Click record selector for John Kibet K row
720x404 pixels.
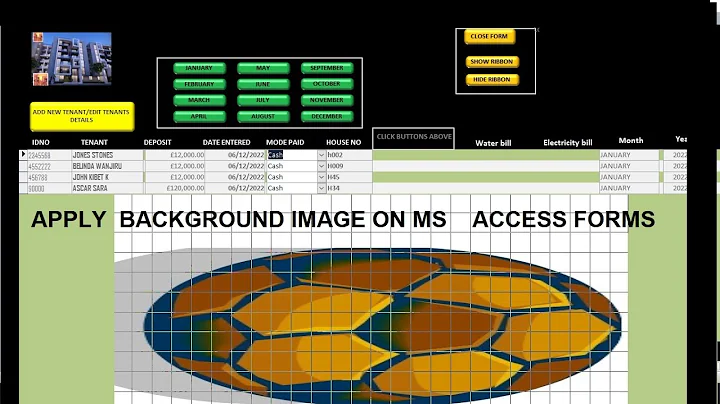(x=23, y=177)
